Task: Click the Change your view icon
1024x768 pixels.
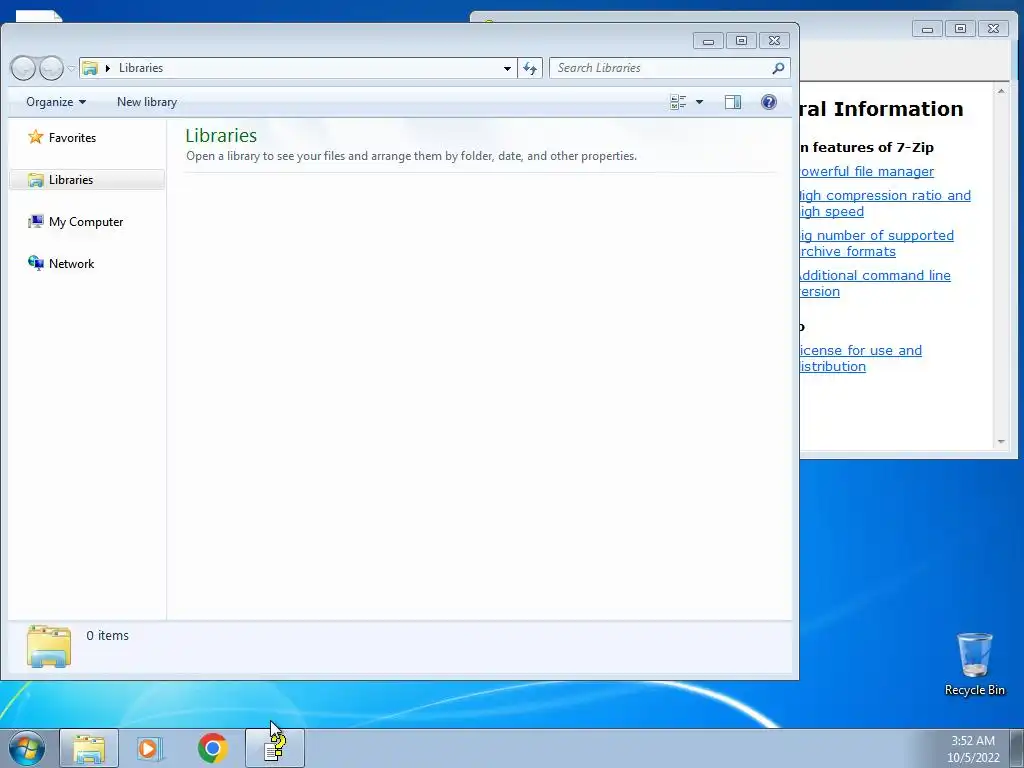Action: pyautogui.click(x=679, y=102)
